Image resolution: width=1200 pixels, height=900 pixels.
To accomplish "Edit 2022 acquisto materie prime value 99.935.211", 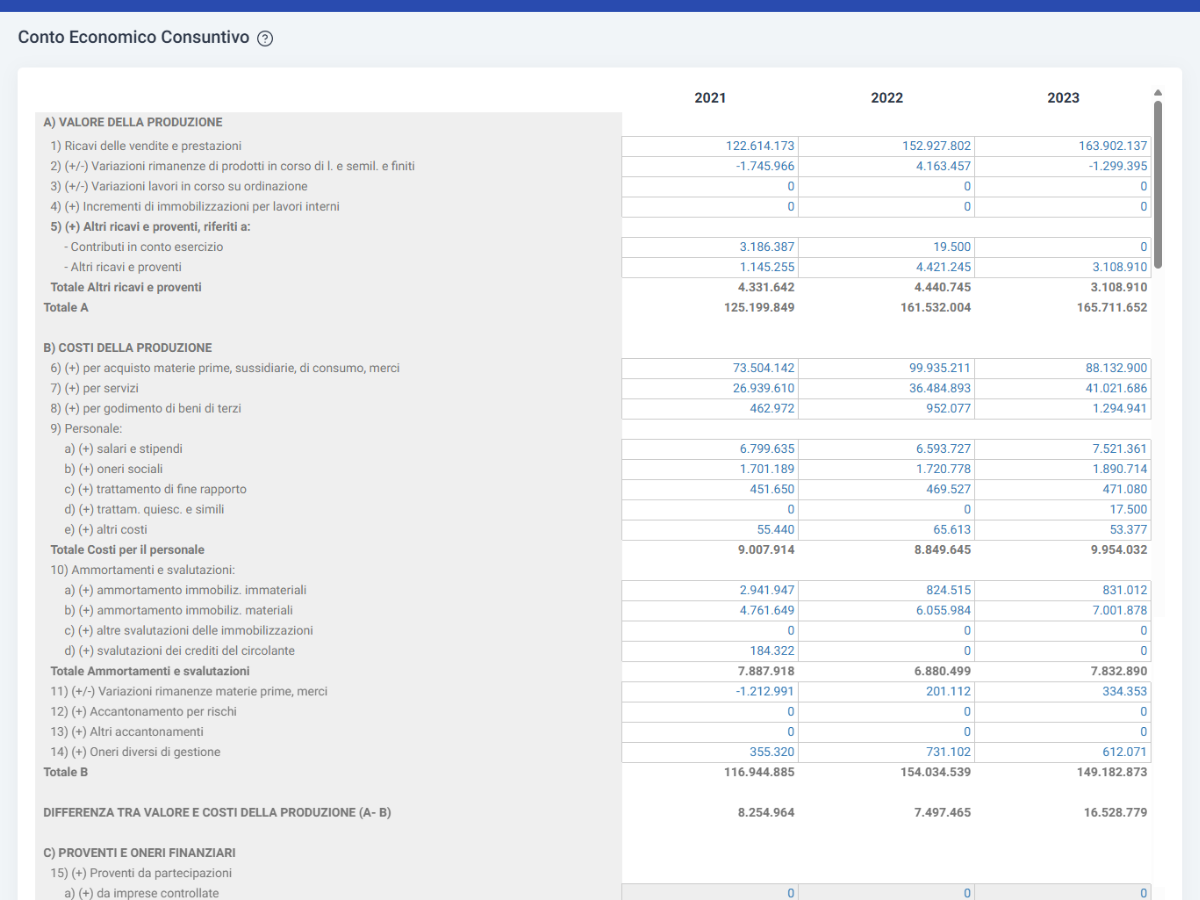I will coord(887,368).
